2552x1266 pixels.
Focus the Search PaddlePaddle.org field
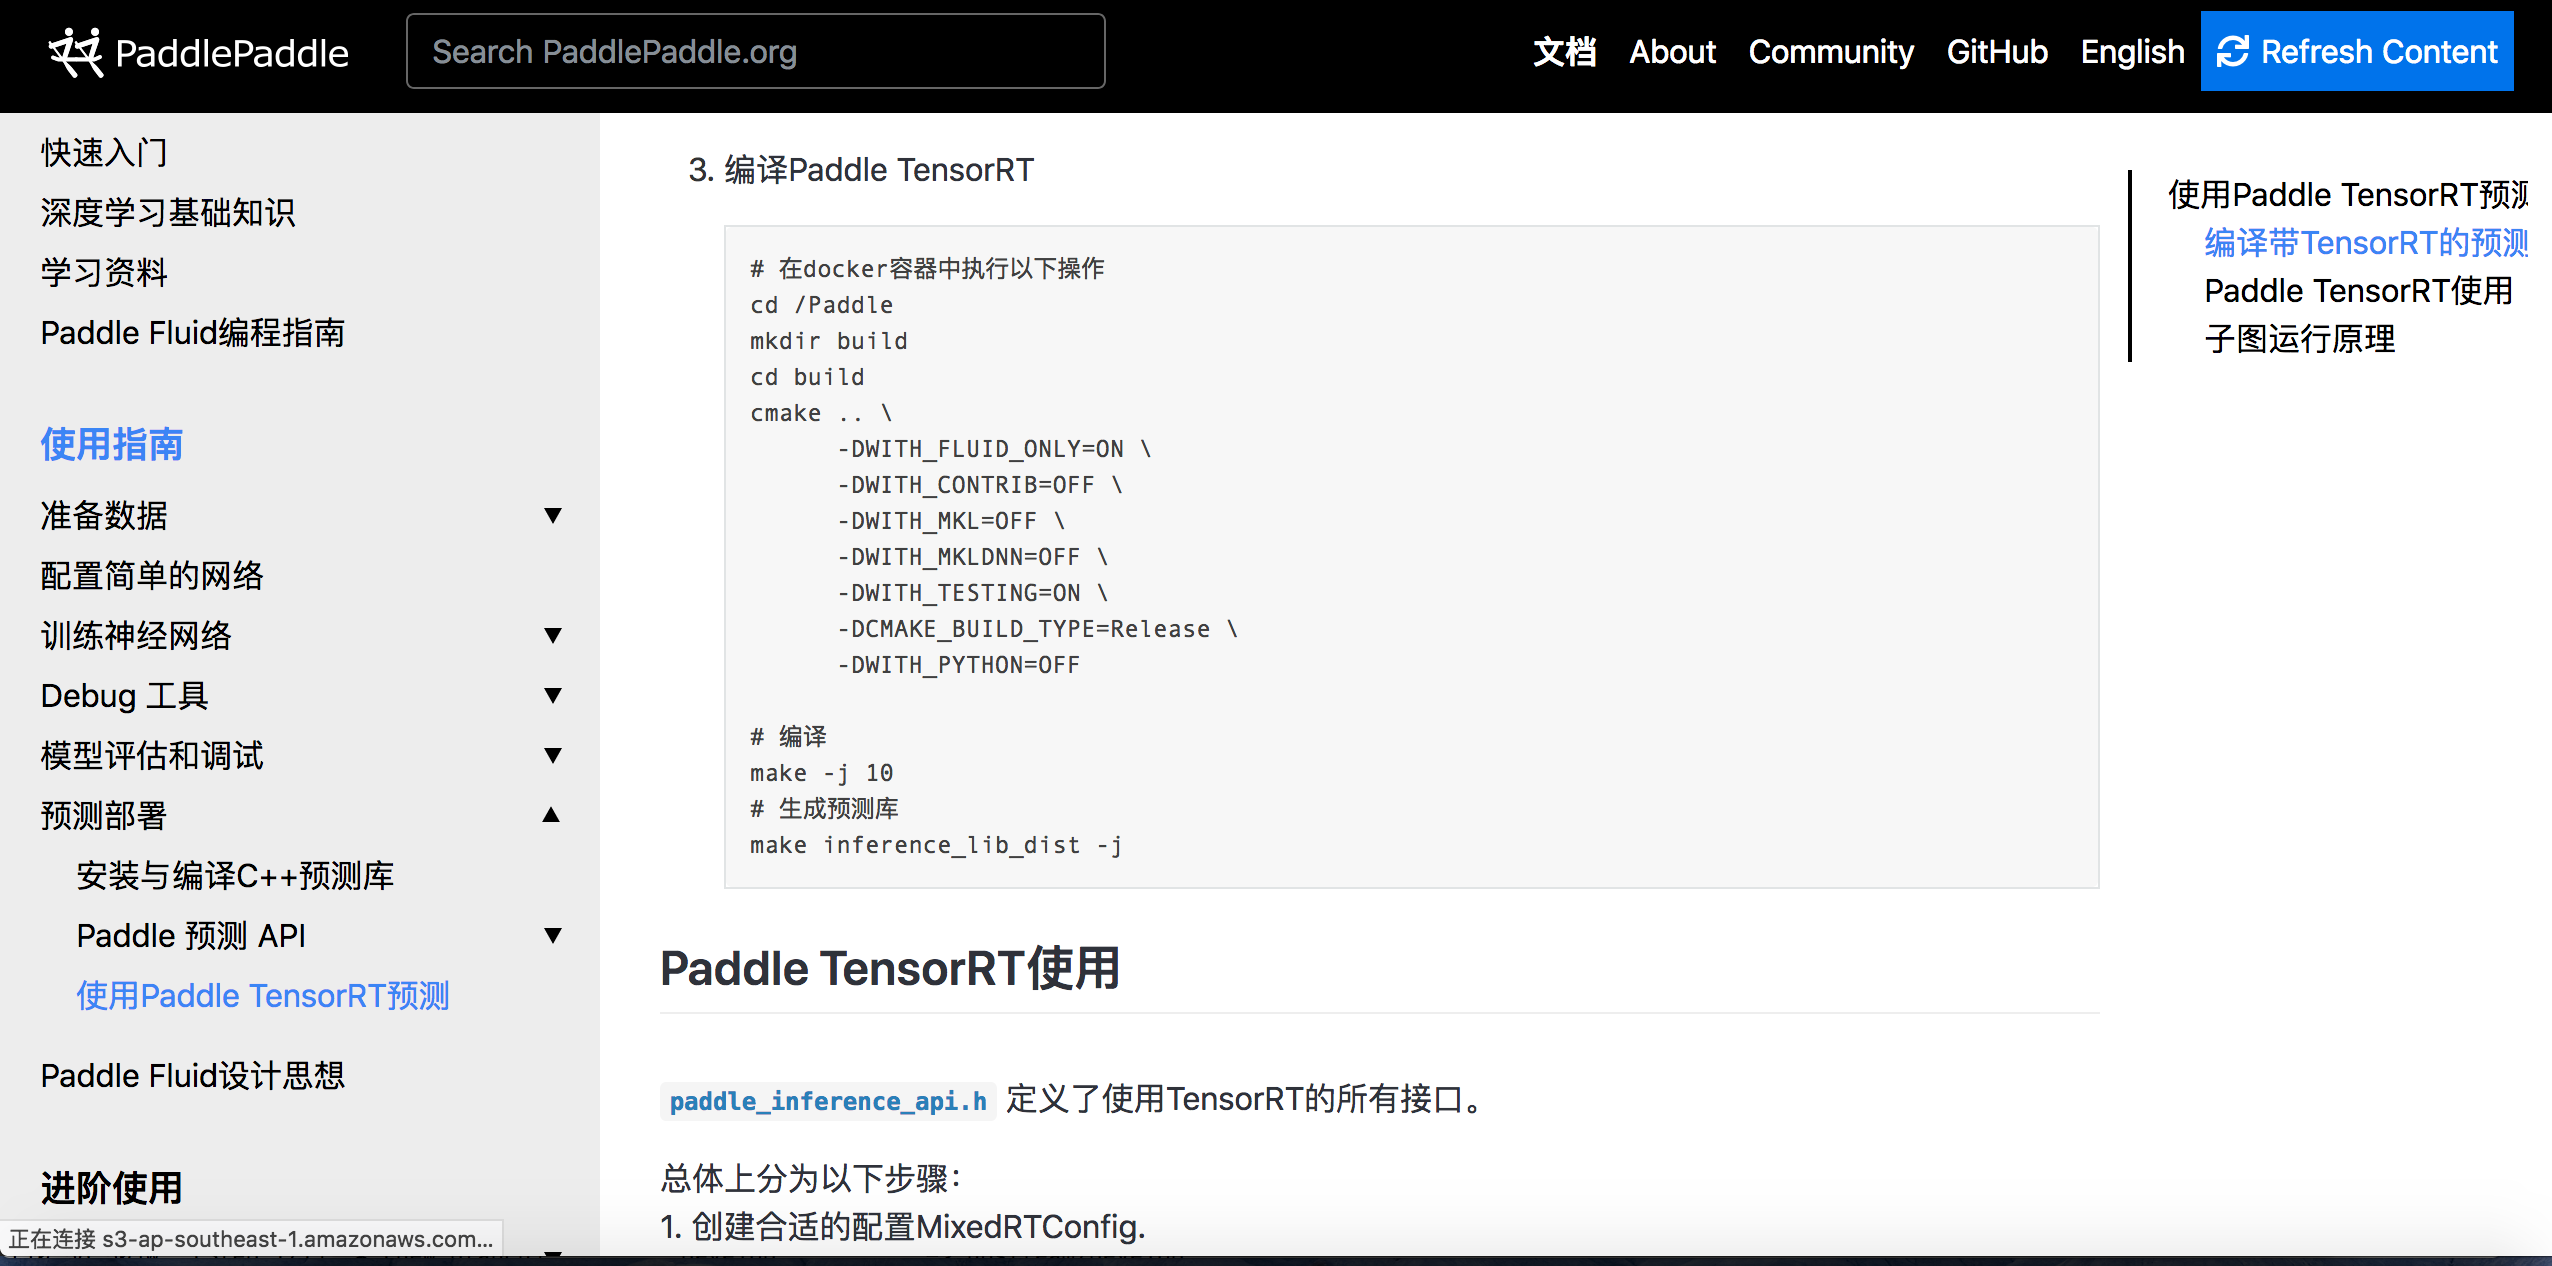755,52
